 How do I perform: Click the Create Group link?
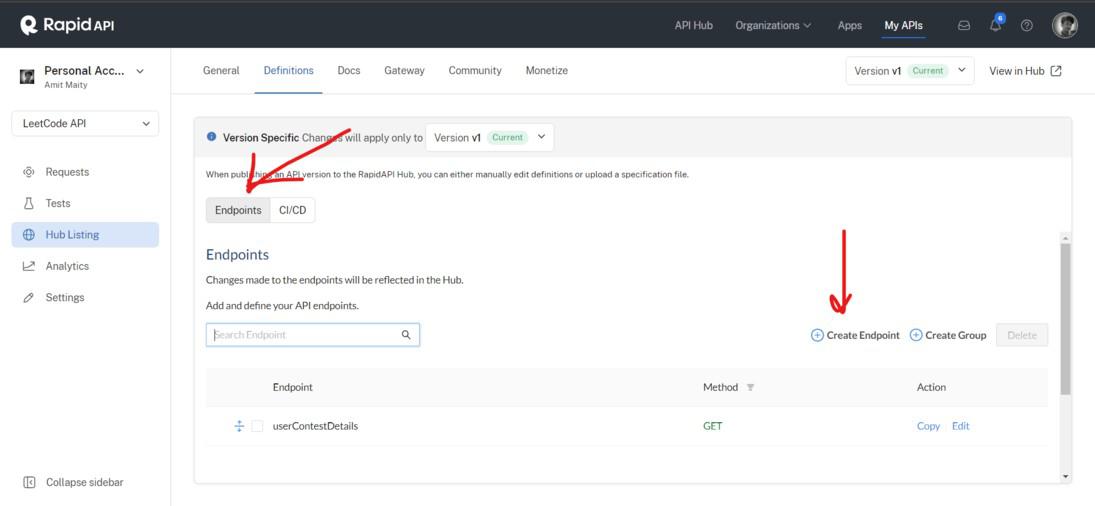948,335
